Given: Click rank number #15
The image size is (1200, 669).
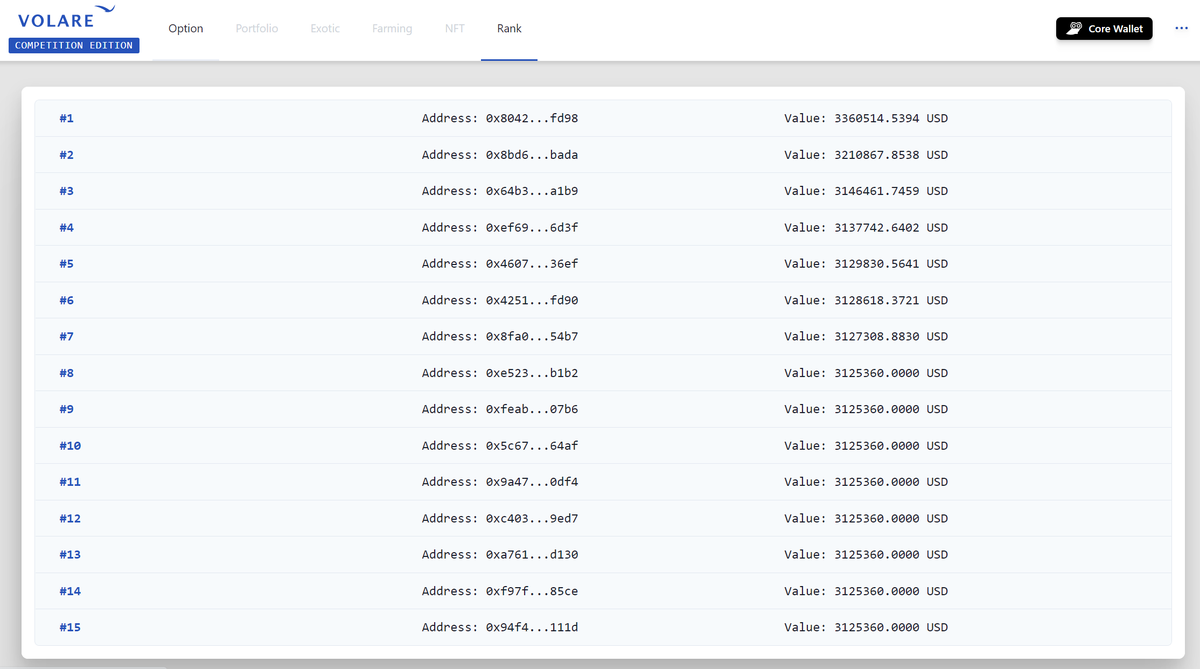Looking at the screenshot, I should (70, 627).
